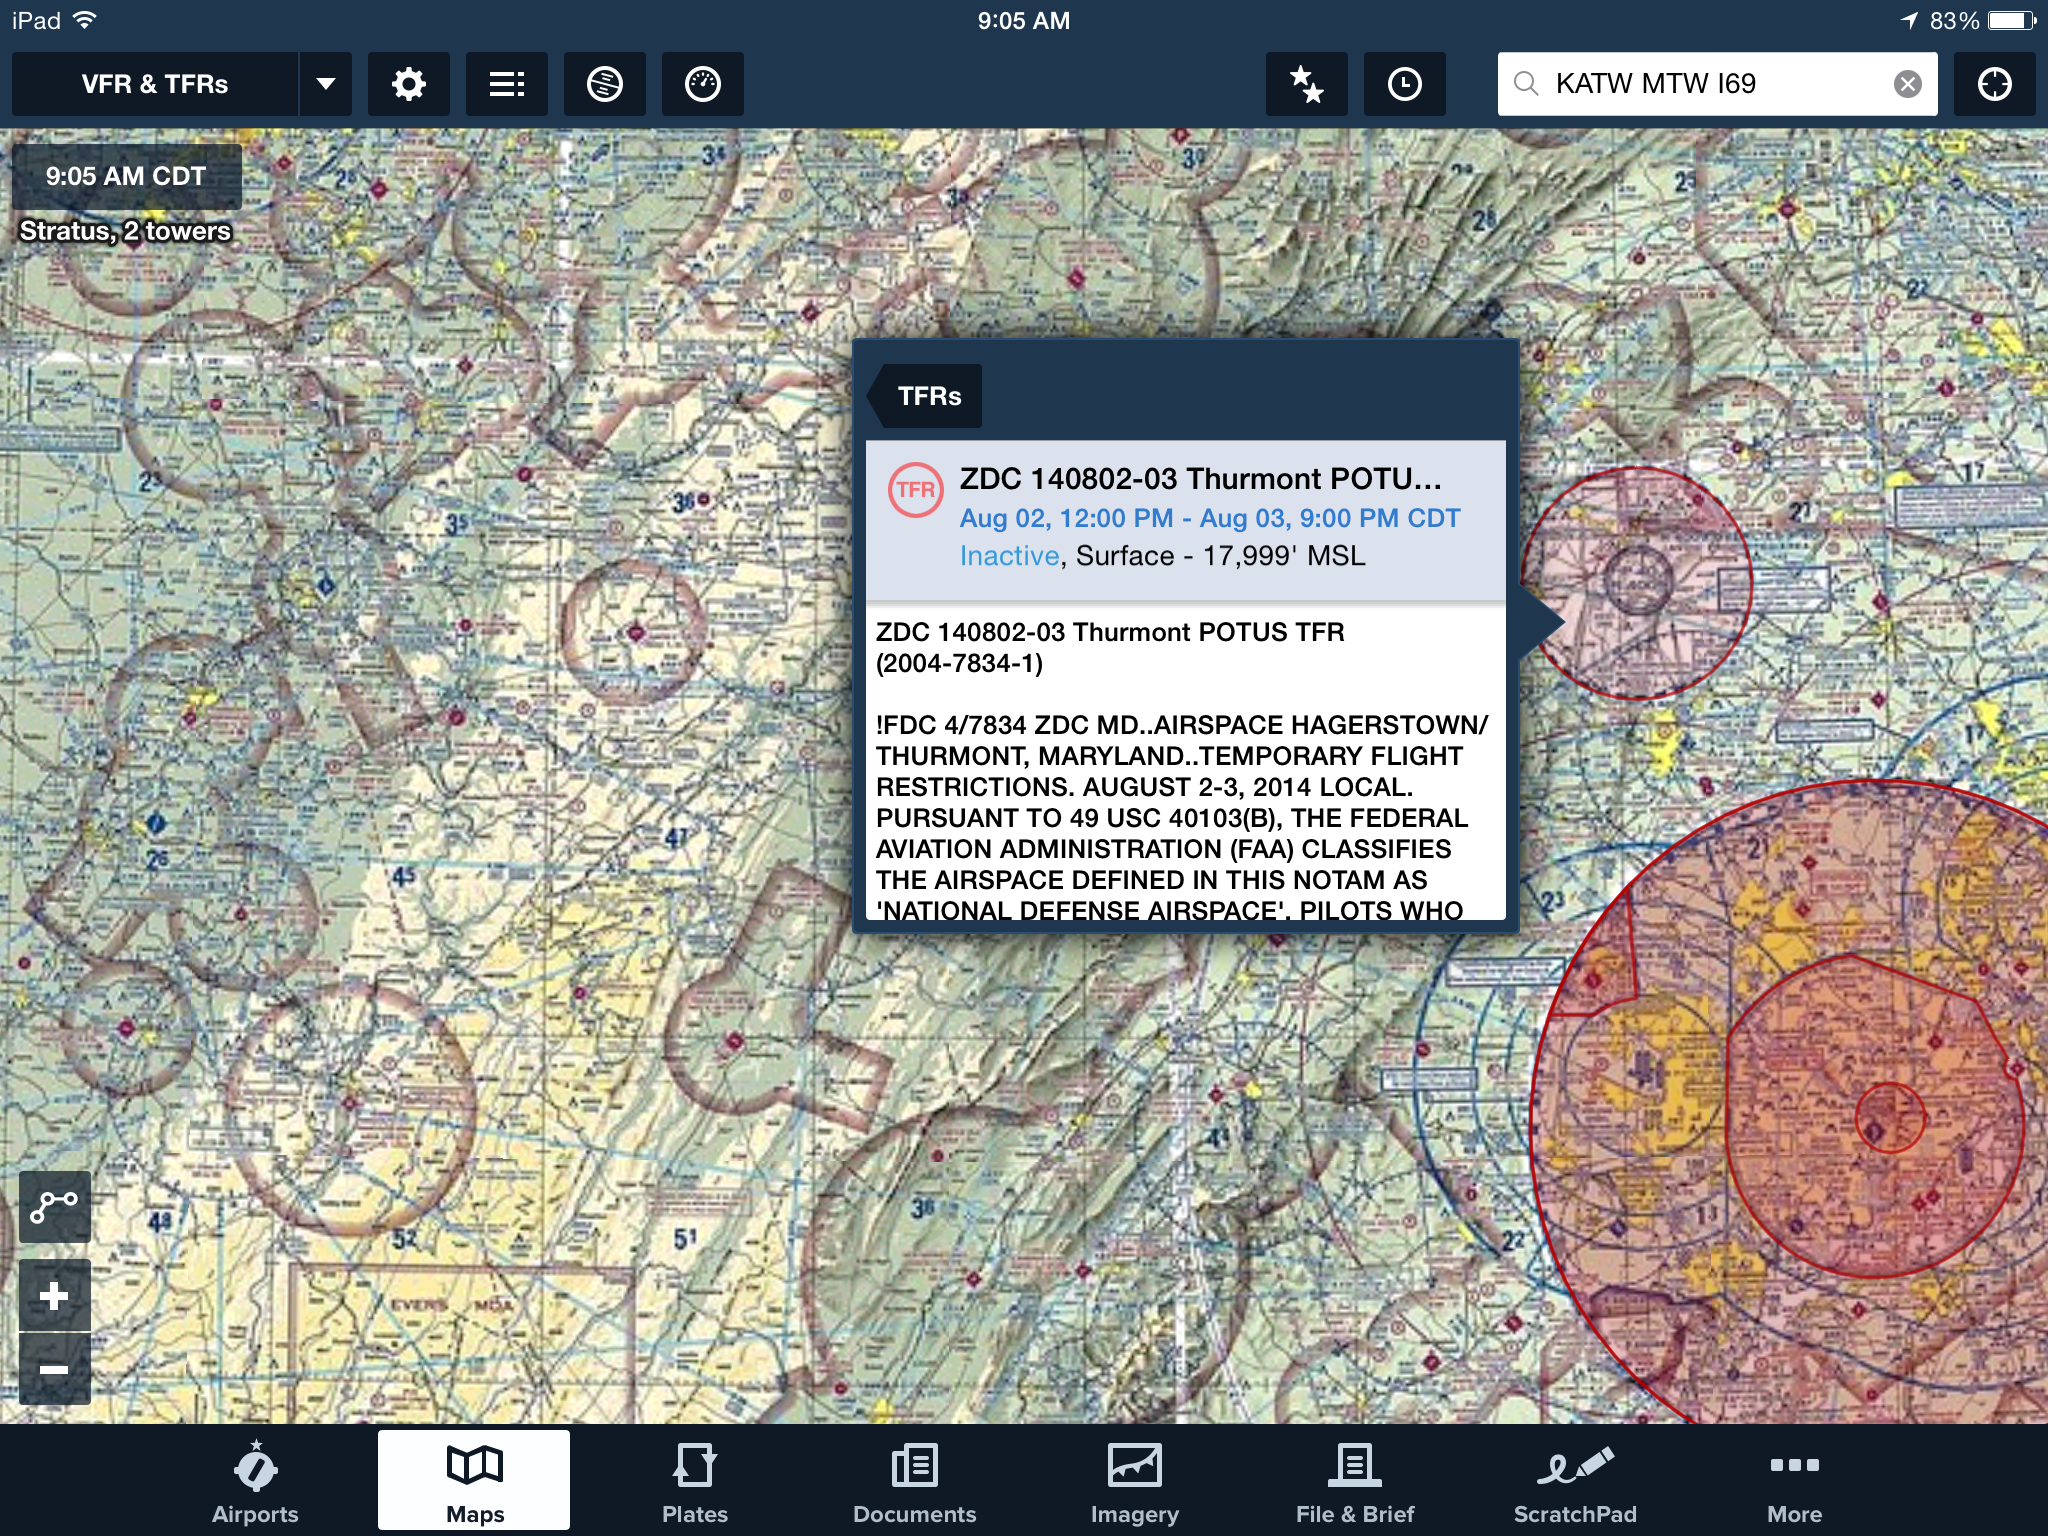
Task: Open the File & Brief tab
Action: [x=1355, y=1484]
